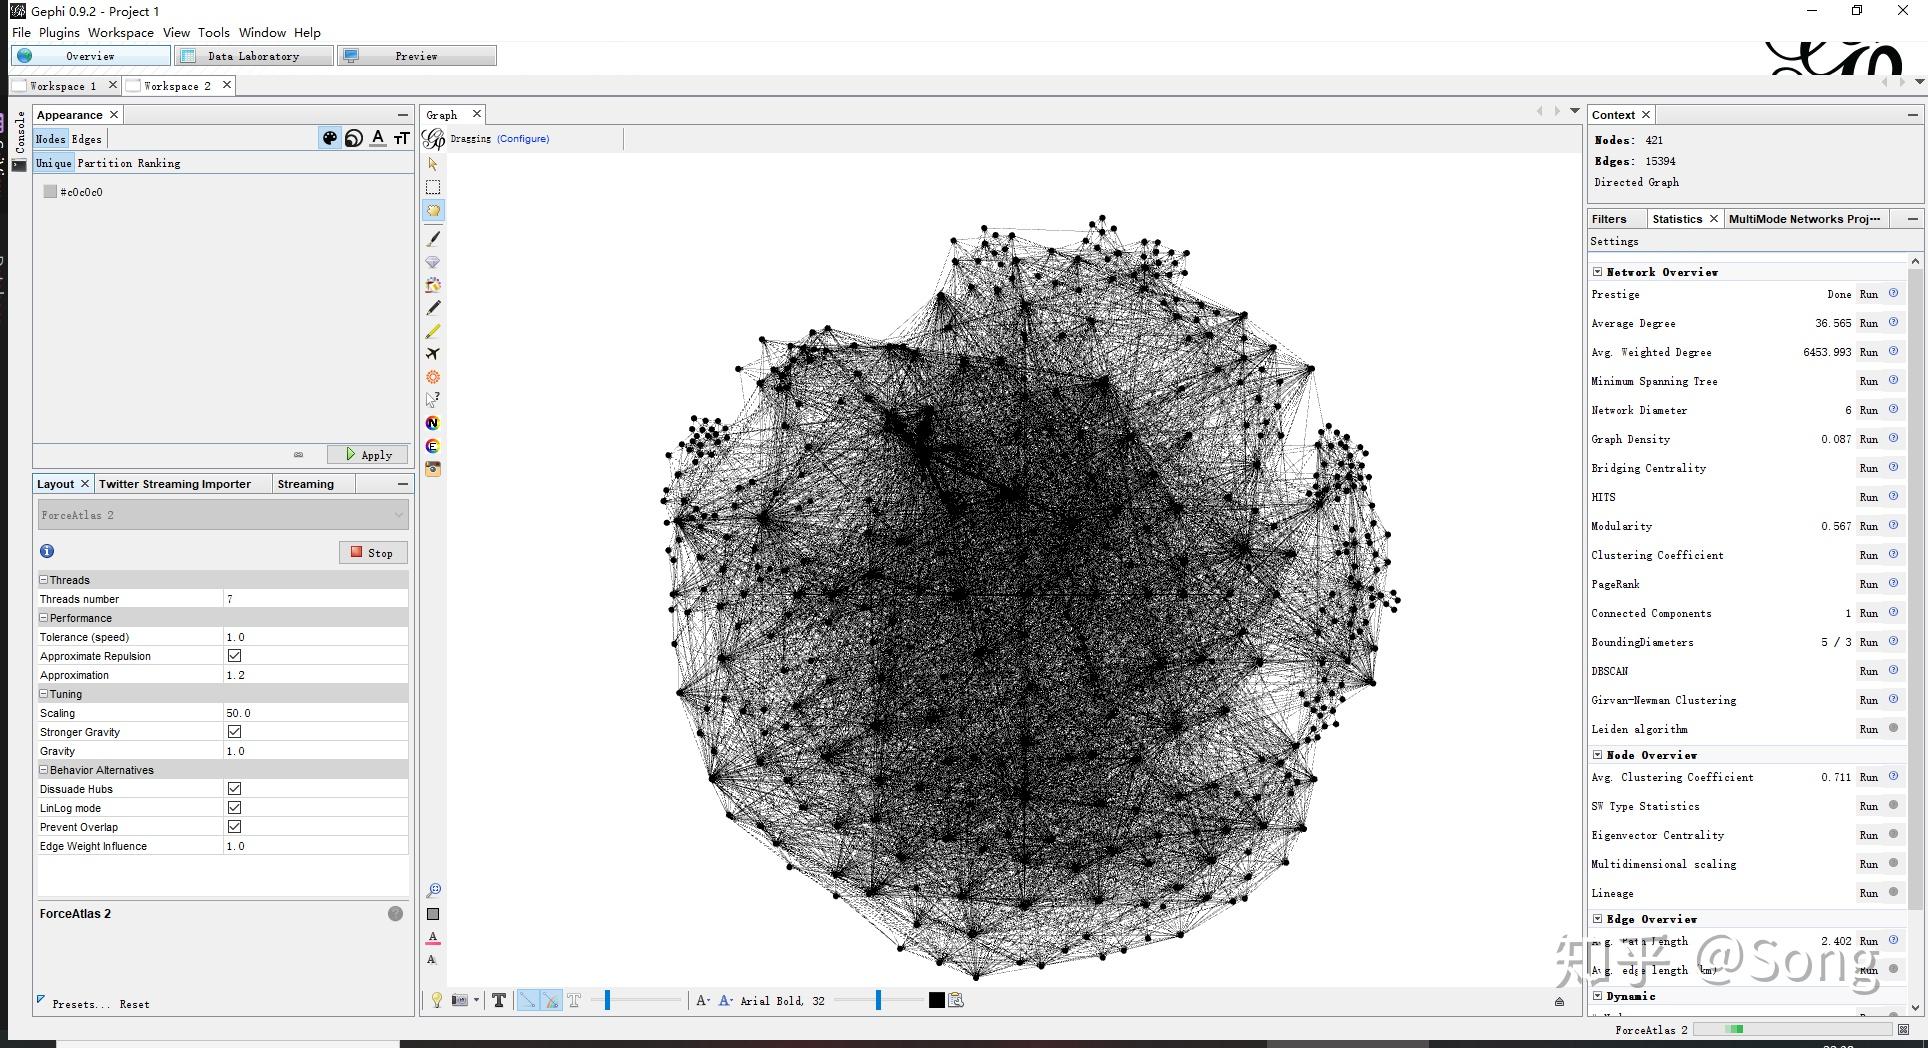Click the Apply button in Appearance
This screenshot has height=1048, width=1928.
(x=368, y=455)
